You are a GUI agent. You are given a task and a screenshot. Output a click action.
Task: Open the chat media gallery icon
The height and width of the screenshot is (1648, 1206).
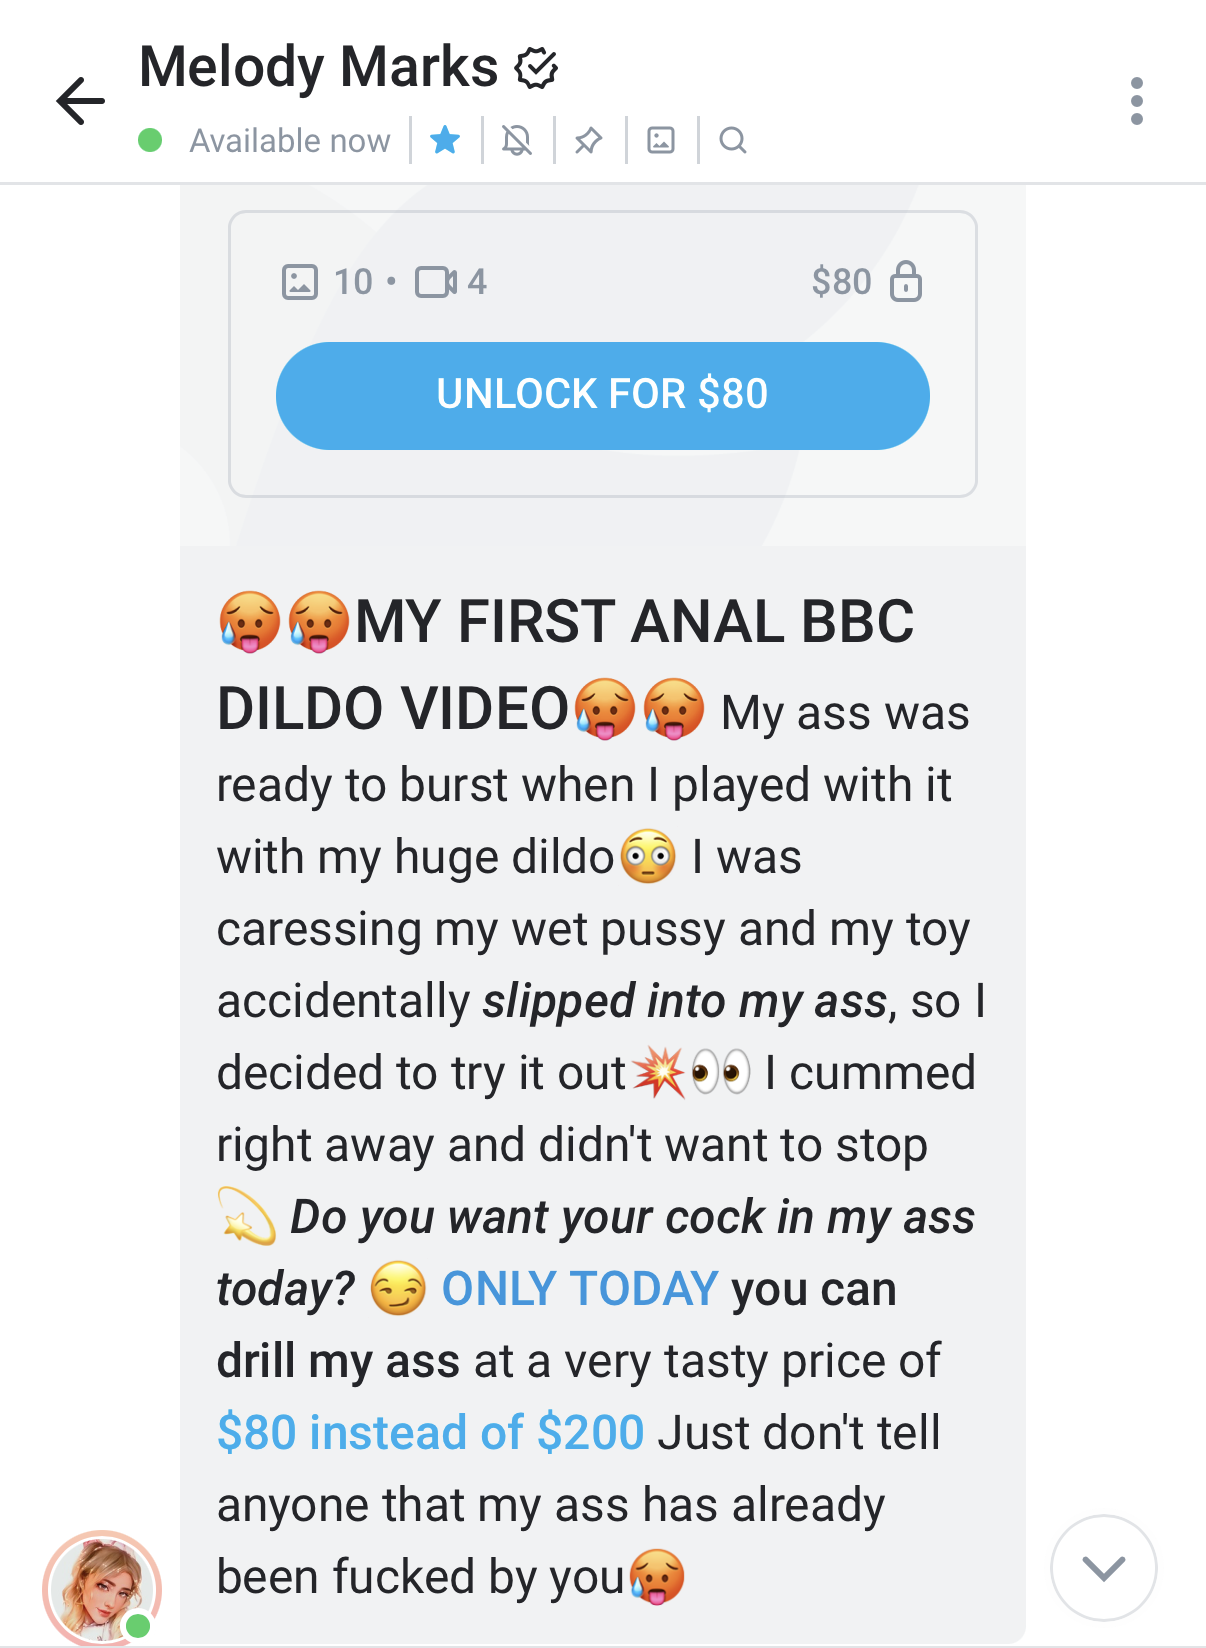click(x=661, y=140)
